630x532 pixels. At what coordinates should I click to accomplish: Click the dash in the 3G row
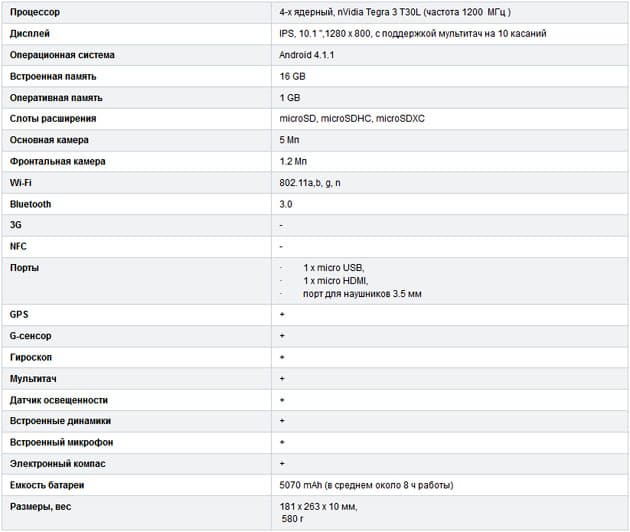[281, 225]
